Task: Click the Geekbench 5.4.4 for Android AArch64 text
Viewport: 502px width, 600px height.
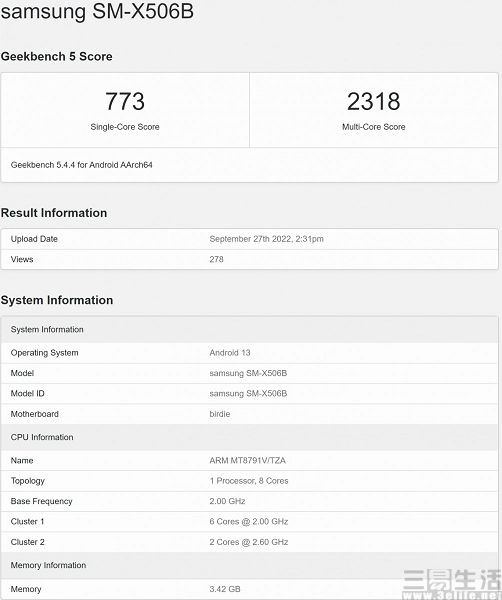Action: tap(81, 165)
